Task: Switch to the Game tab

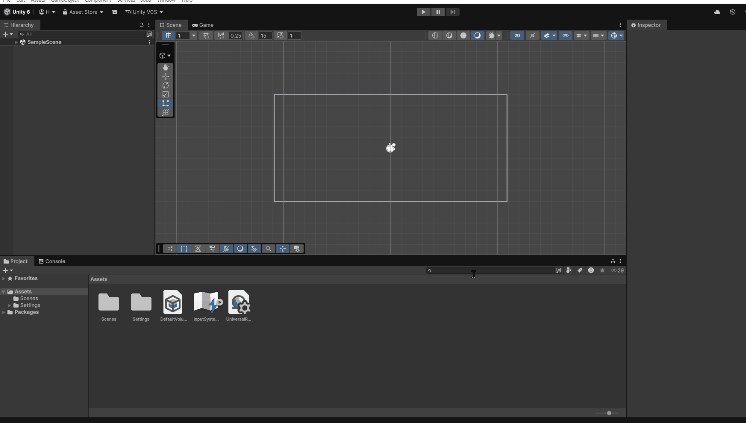Action: [x=203, y=25]
